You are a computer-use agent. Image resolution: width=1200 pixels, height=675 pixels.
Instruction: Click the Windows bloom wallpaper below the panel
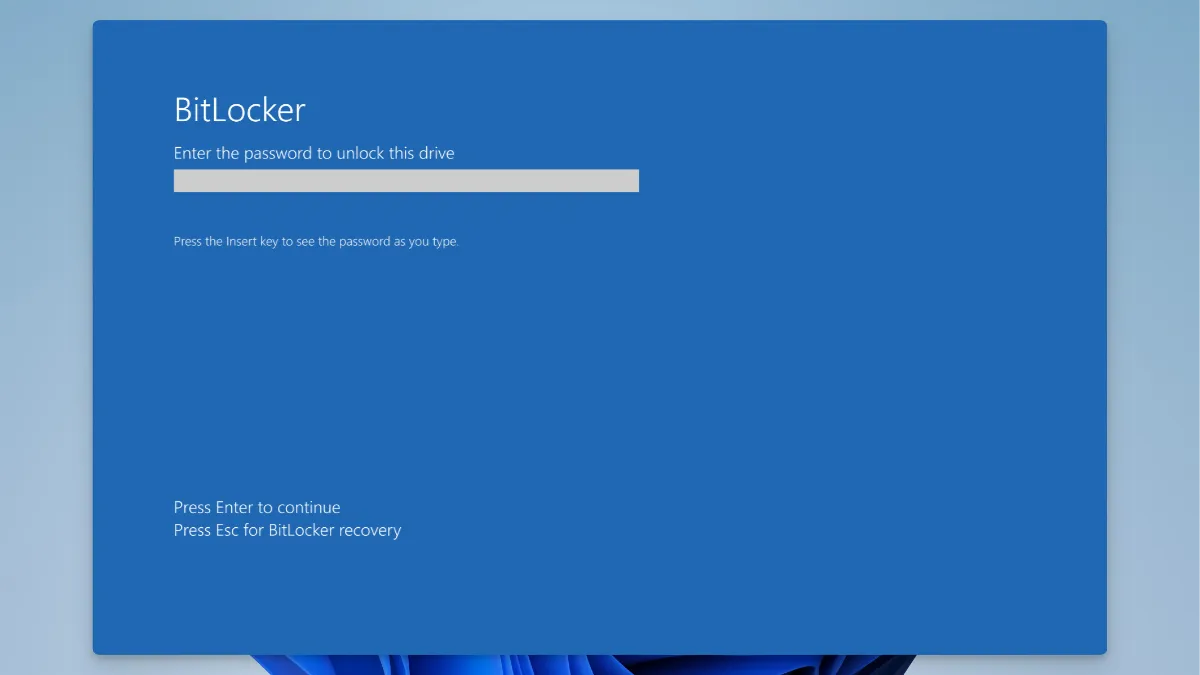click(580, 665)
